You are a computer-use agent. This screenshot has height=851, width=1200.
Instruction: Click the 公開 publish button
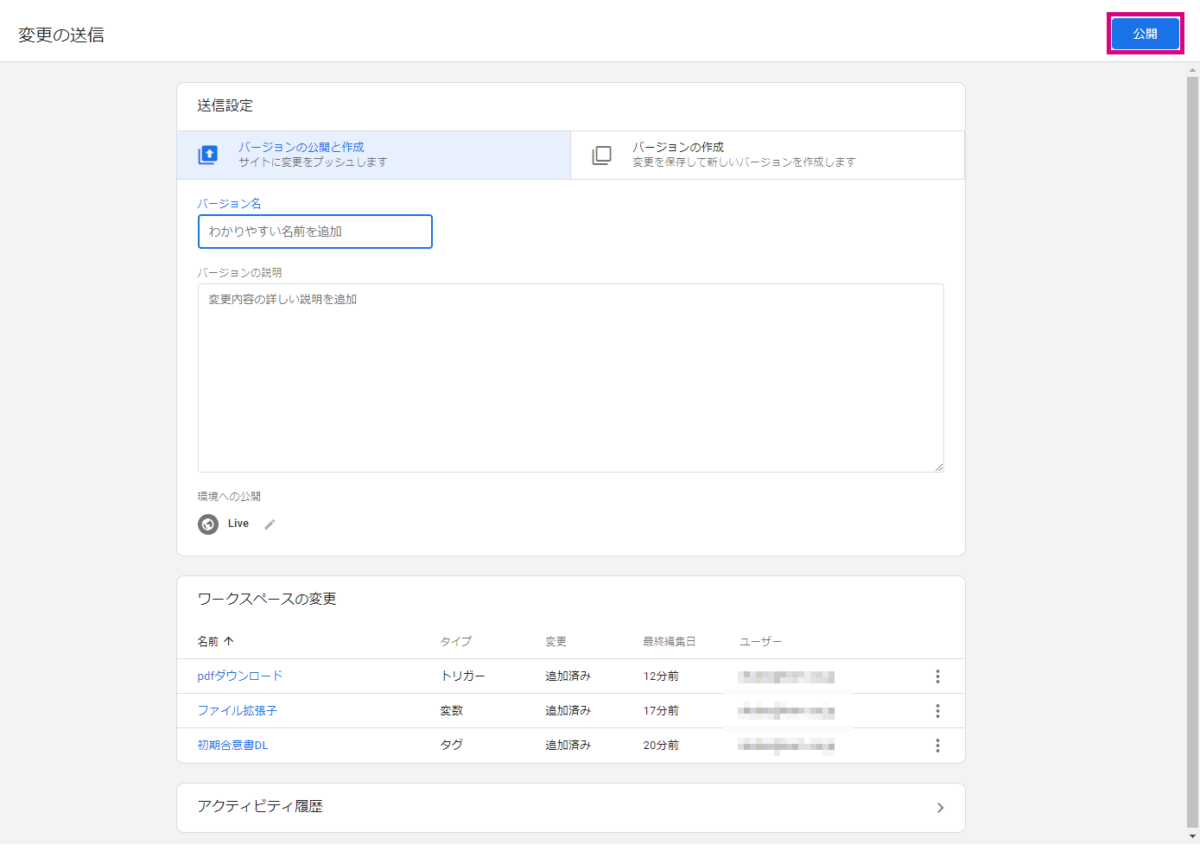click(x=1145, y=34)
